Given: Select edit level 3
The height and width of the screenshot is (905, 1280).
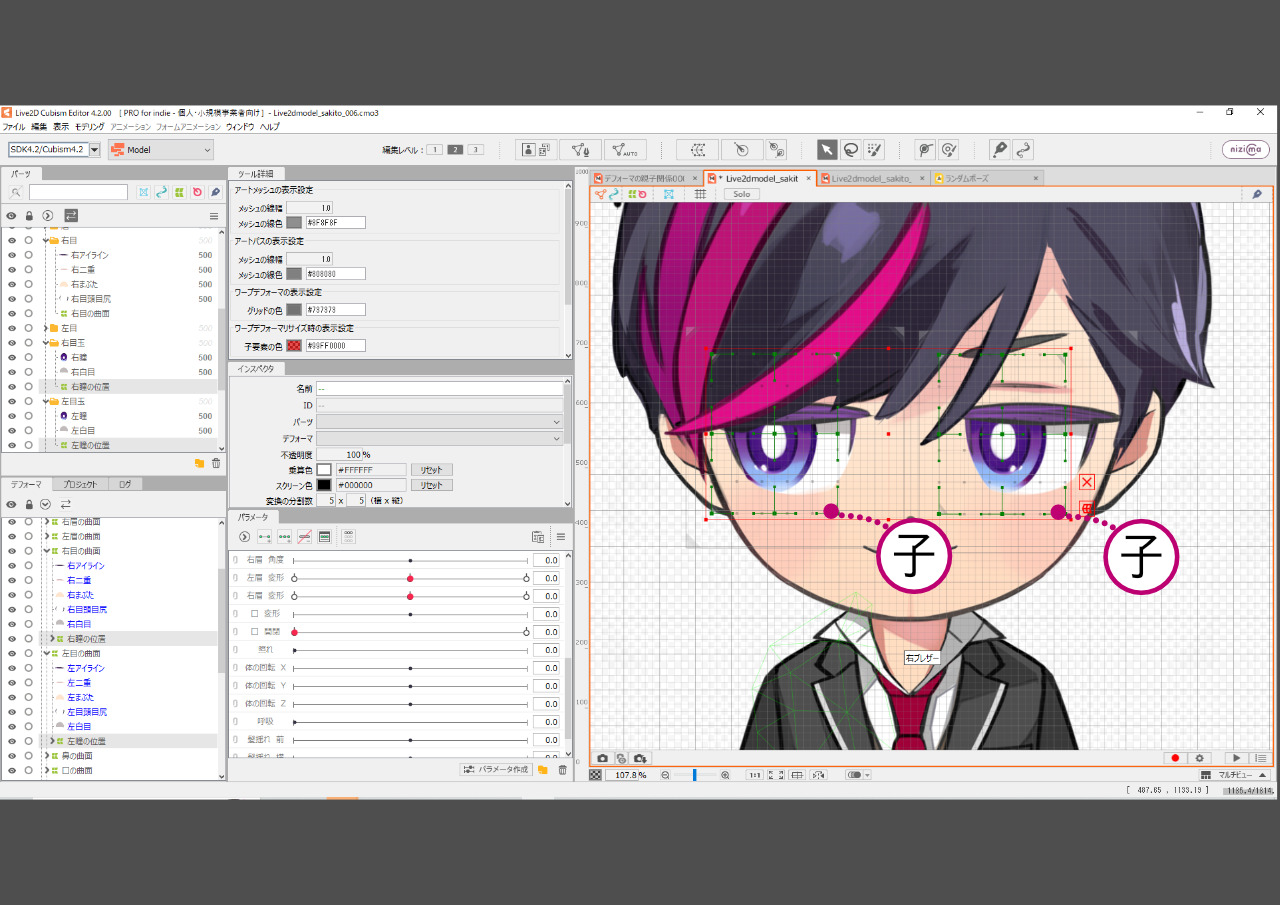Looking at the screenshot, I should click(x=476, y=150).
